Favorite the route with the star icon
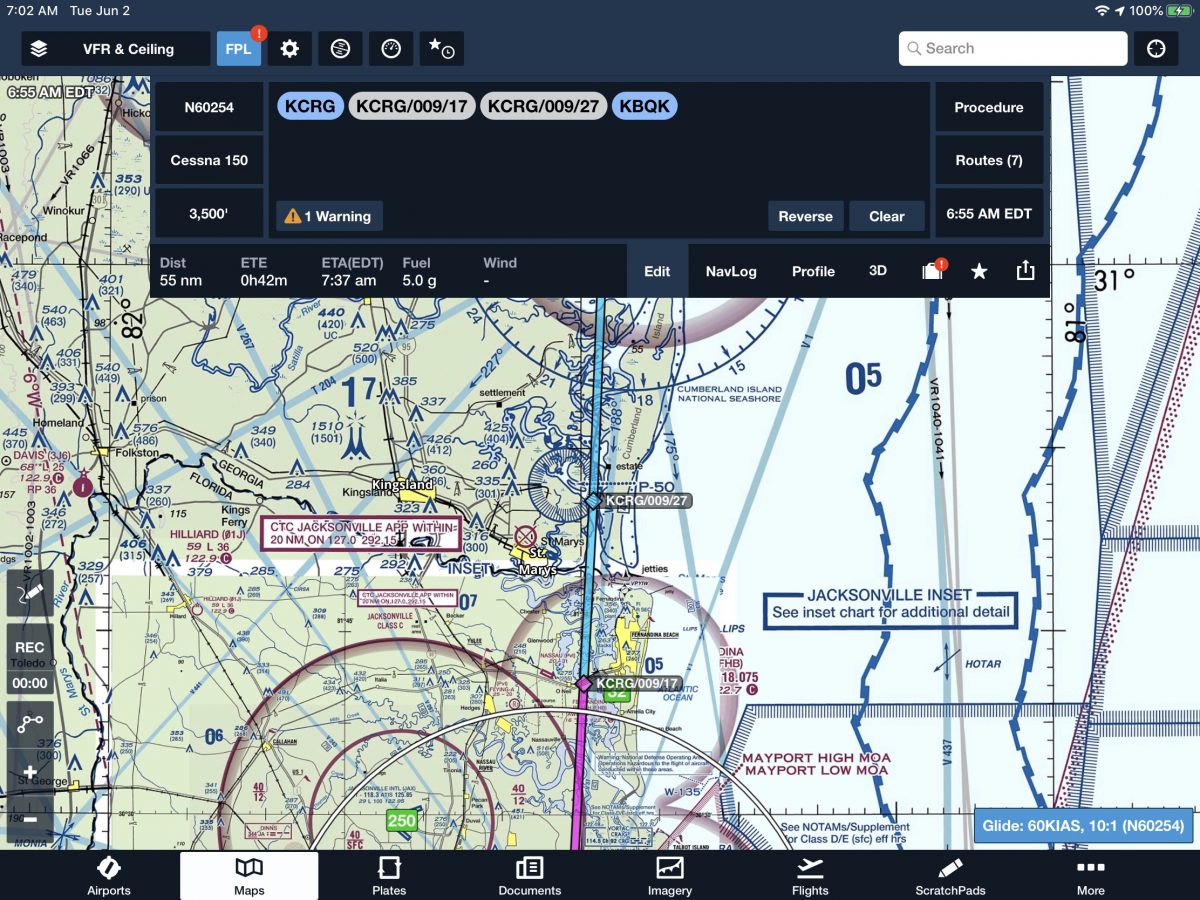1200x900 pixels. [x=978, y=271]
